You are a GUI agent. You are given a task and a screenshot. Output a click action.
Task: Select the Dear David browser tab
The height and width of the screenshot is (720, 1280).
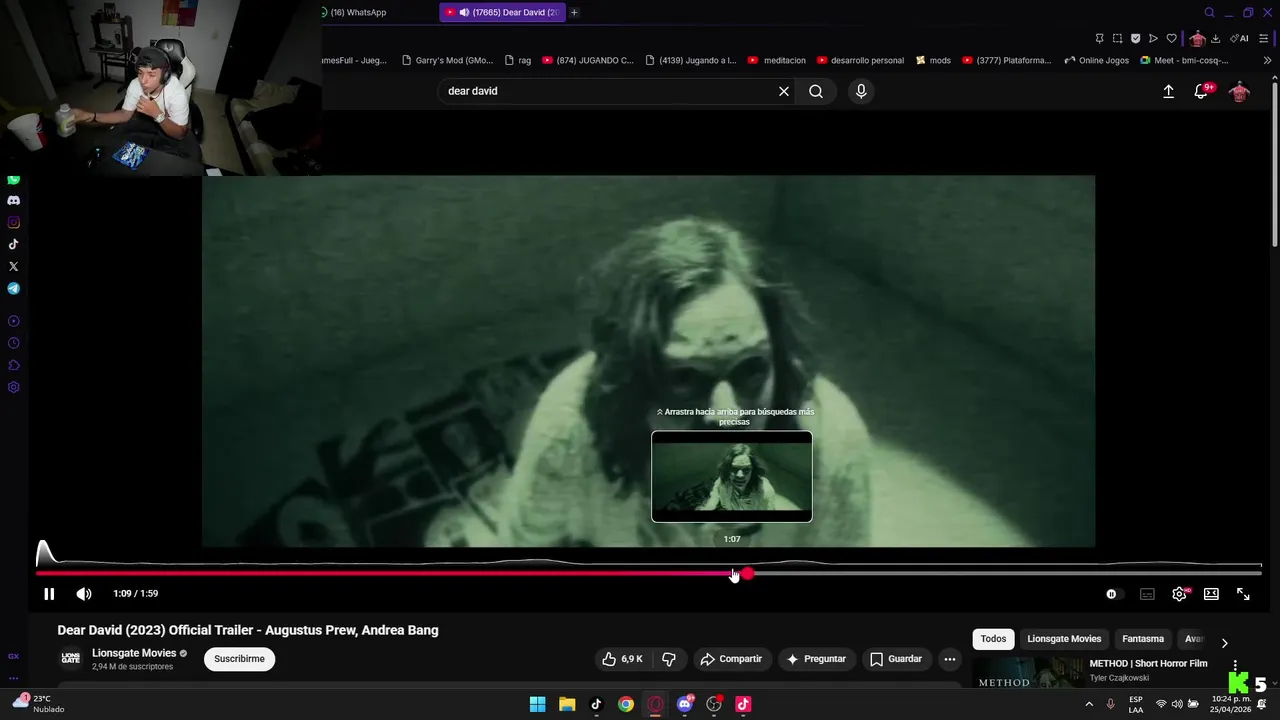(503, 12)
